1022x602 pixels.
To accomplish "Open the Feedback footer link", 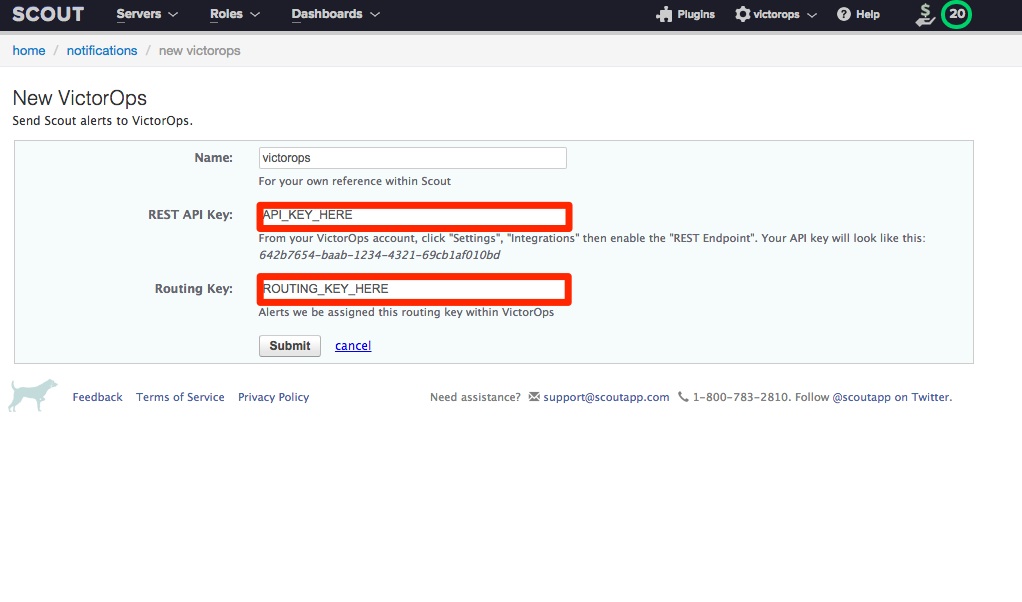I will (x=97, y=397).
